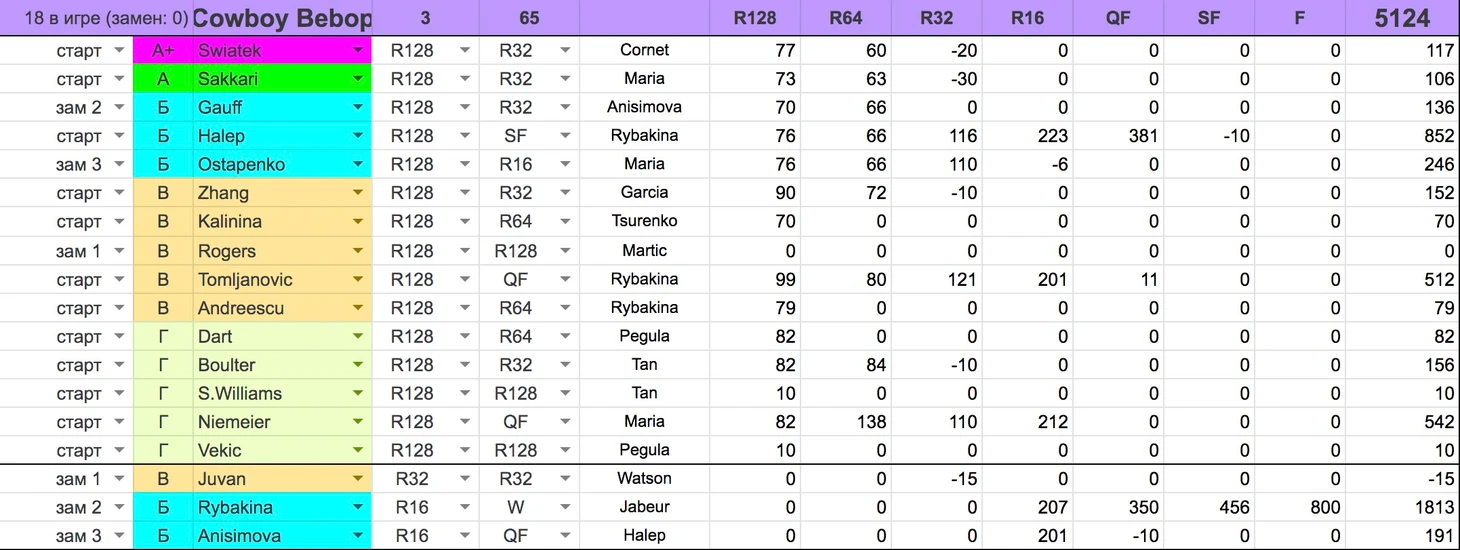
Task: Open Halep's SF round dropdown arrow
Action: tap(565, 136)
